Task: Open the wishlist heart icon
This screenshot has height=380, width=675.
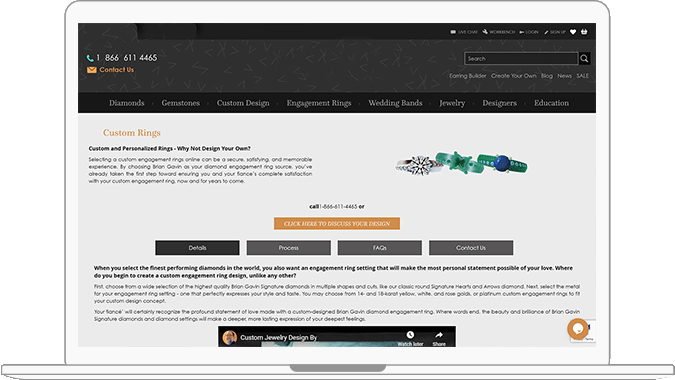Action: (573, 32)
